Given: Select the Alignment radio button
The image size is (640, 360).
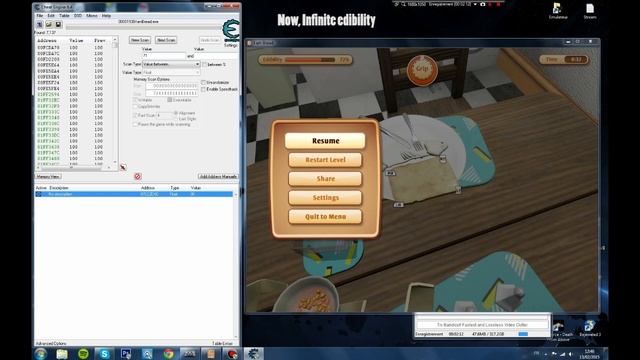Looking at the screenshot, I should (x=176, y=113).
